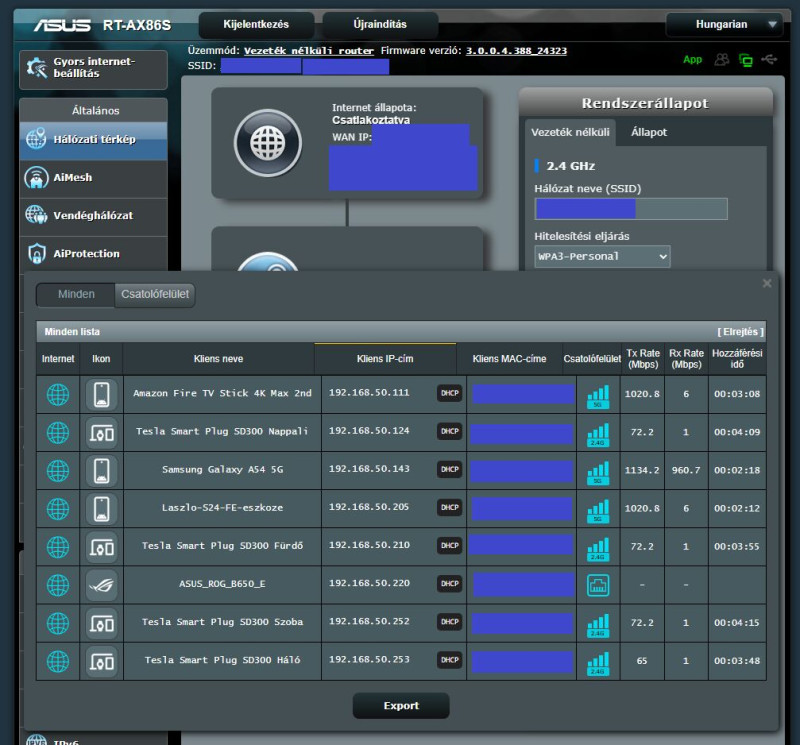Open the AiMesh menu item

[x=93, y=178]
